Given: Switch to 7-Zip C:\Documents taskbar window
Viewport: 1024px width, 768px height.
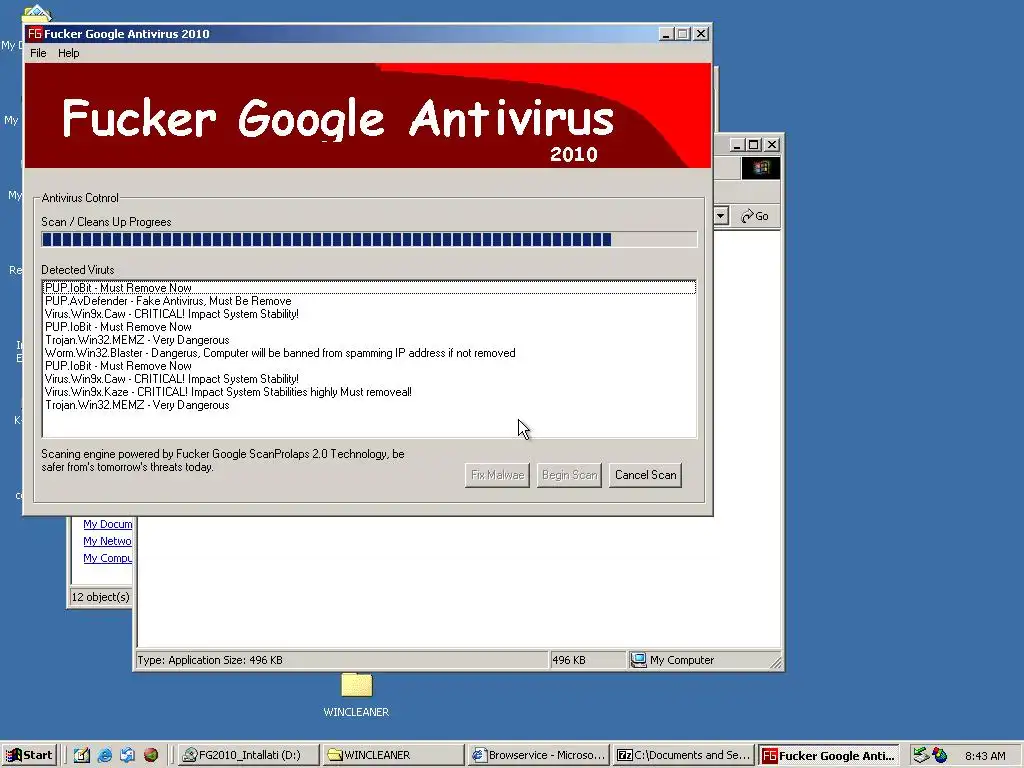Looking at the screenshot, I should click(x=684, y=756).
